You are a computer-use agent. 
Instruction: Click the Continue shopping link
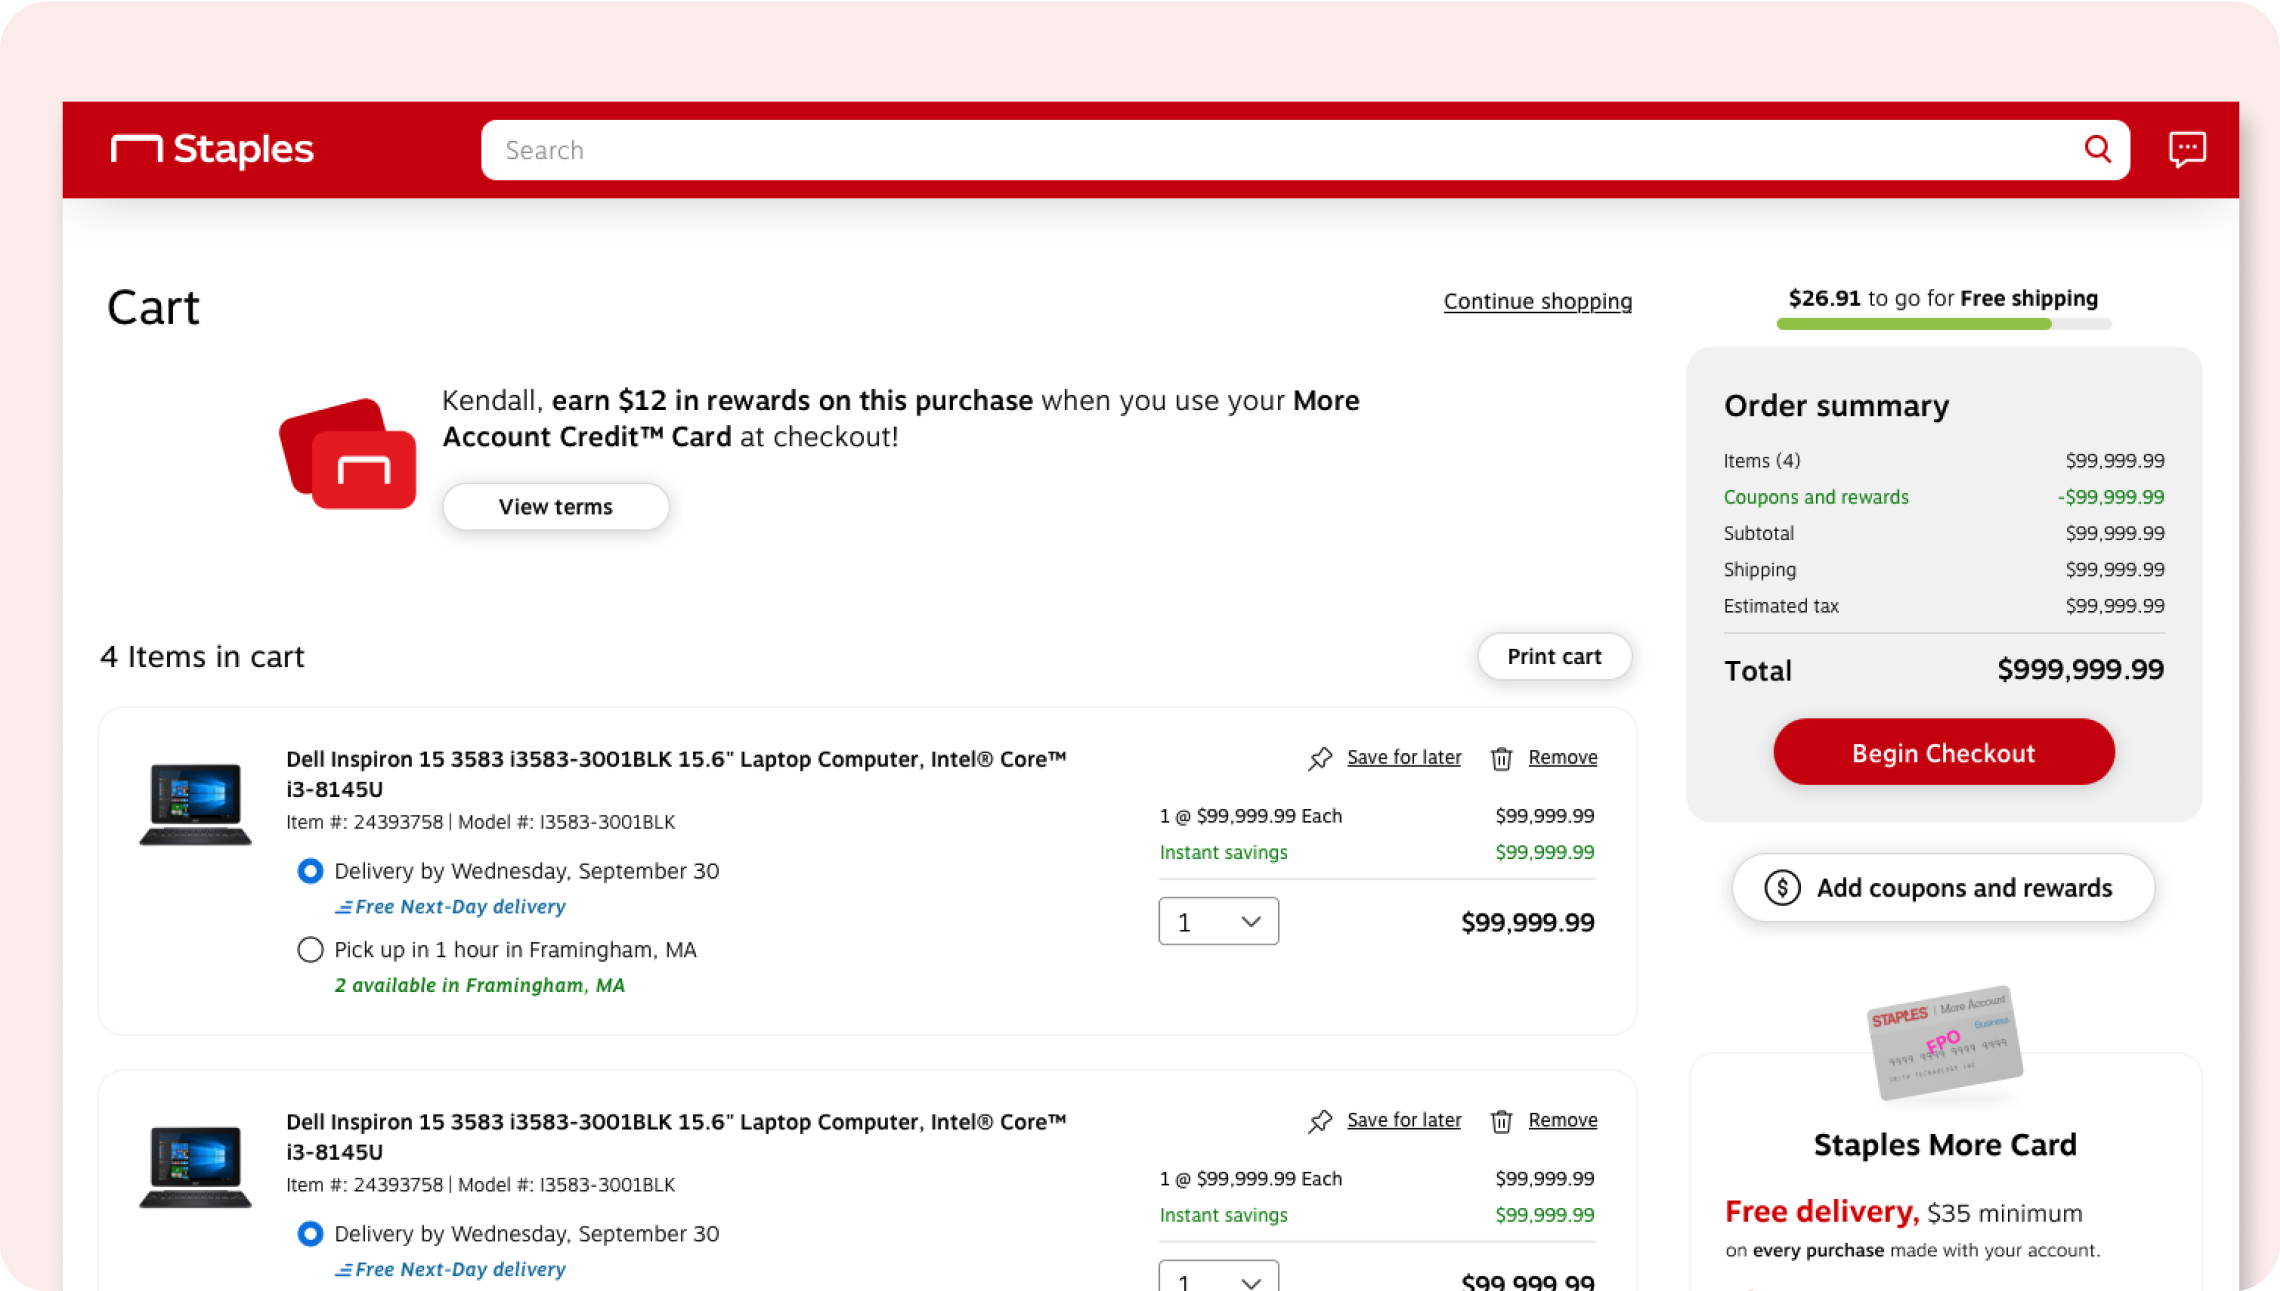point(1537,301)
